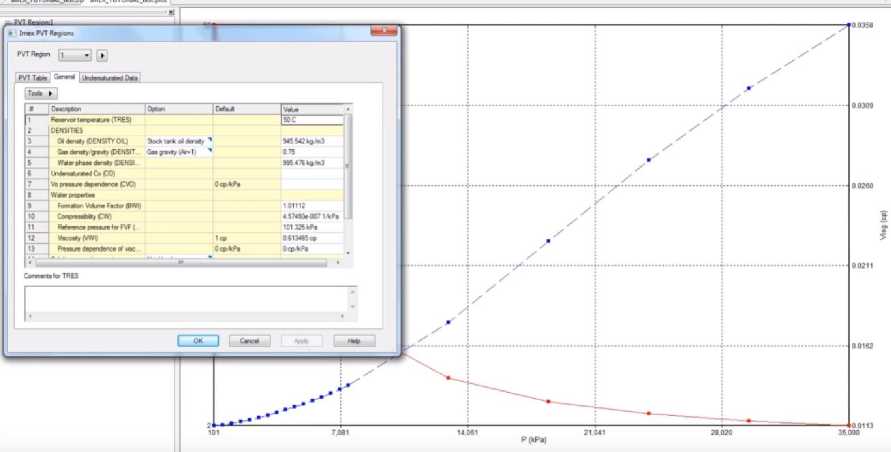The width and height of the screenshot is (891, 452).
Task: Click the Value column header
Action: click(x=313, y=109)
